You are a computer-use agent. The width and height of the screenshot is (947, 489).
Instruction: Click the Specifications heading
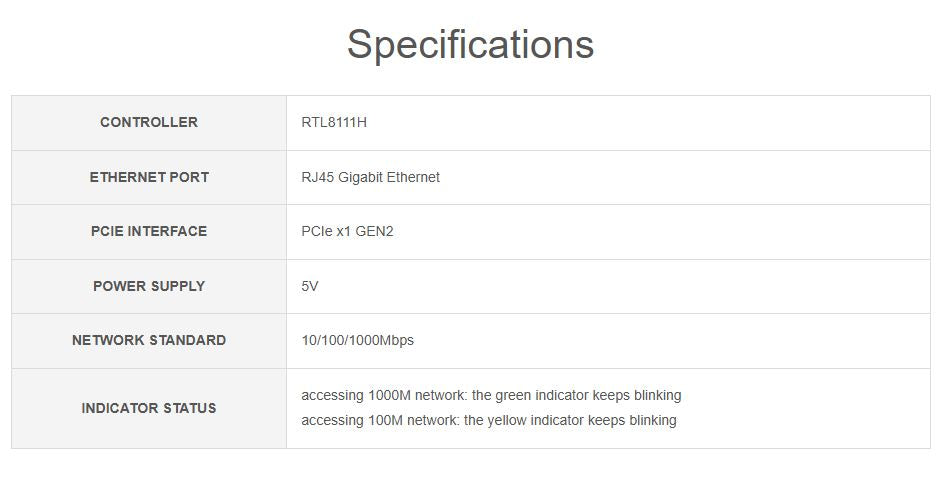tap(470, 45)
